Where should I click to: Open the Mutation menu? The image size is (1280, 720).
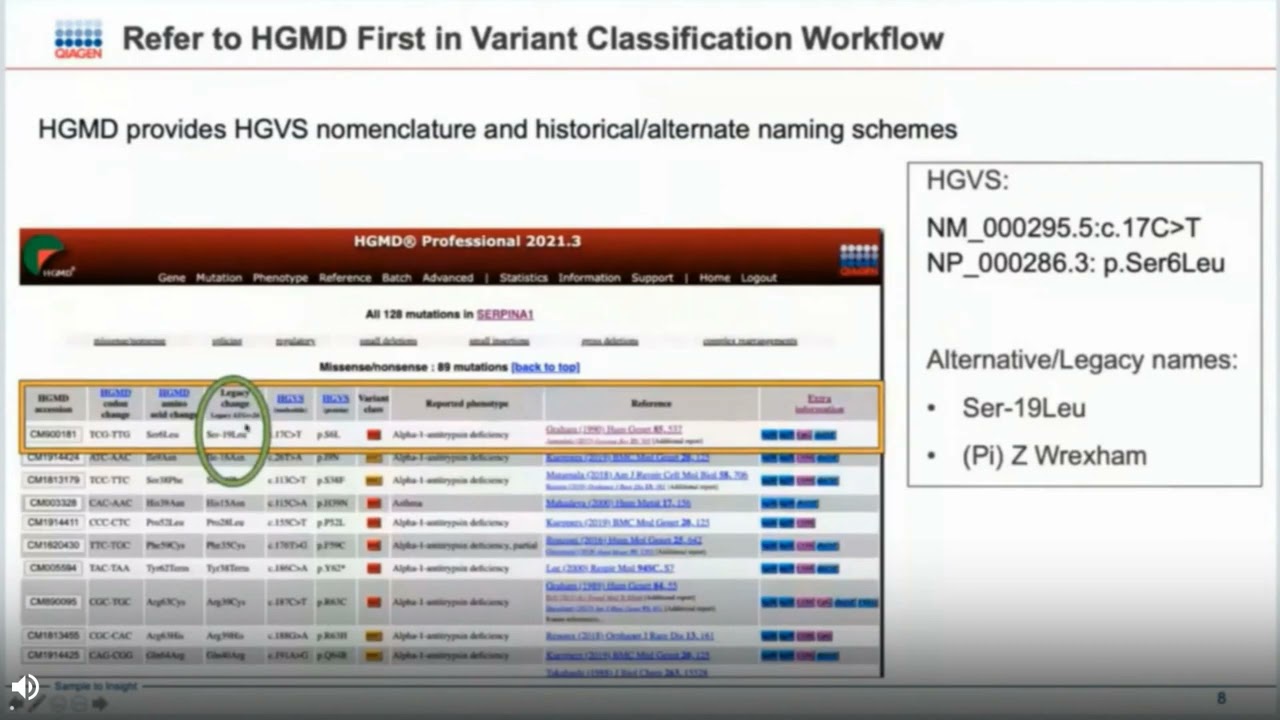coord(219,278)
